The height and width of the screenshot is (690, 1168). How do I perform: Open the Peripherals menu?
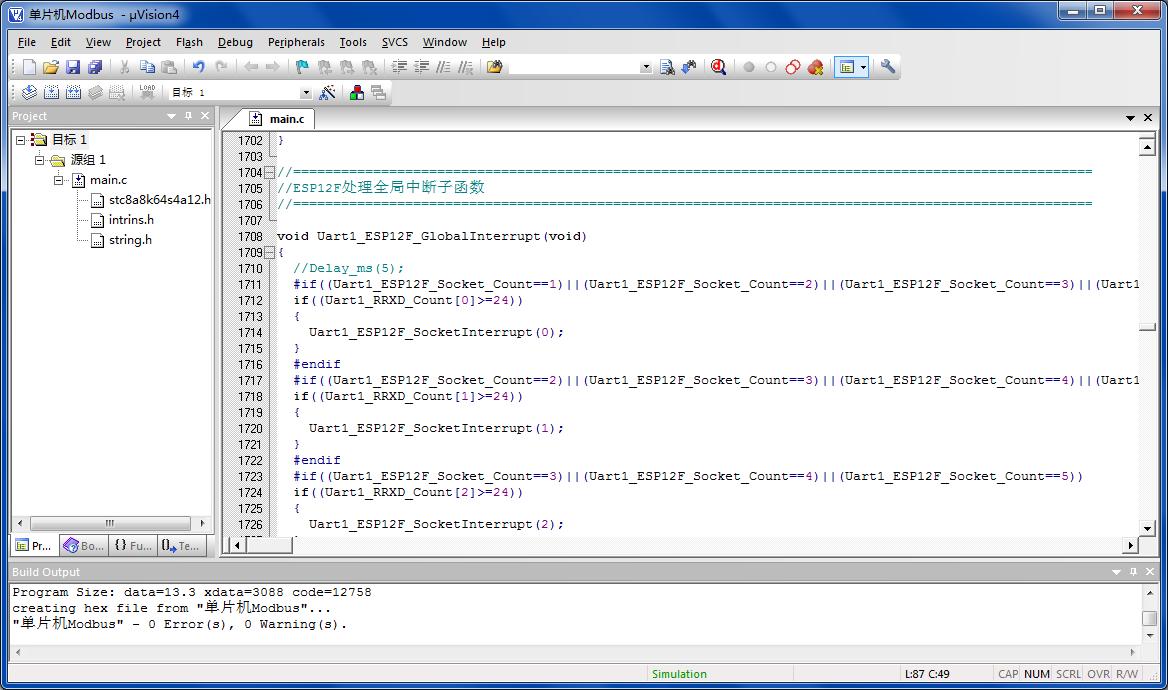coord(296,42)
